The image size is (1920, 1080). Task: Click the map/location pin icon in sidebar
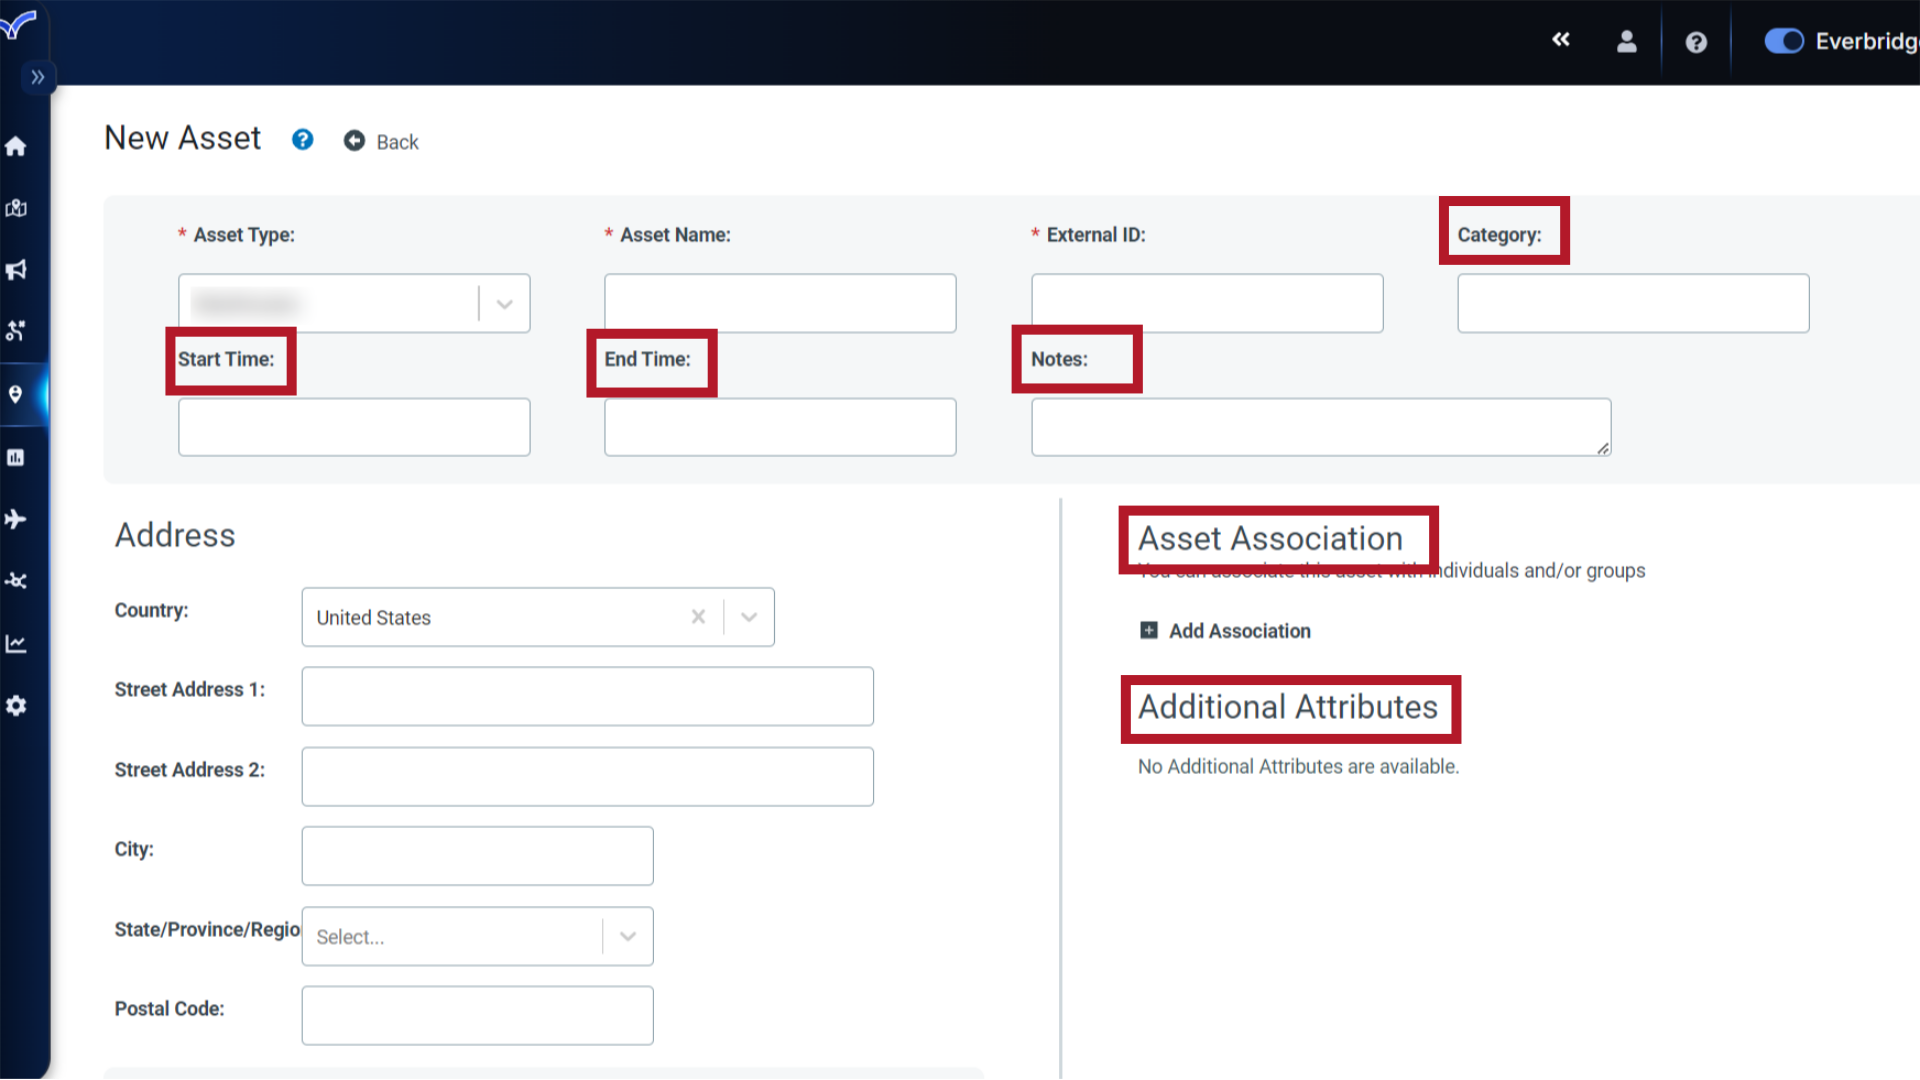pyautogui.click(x=15, y=393)
